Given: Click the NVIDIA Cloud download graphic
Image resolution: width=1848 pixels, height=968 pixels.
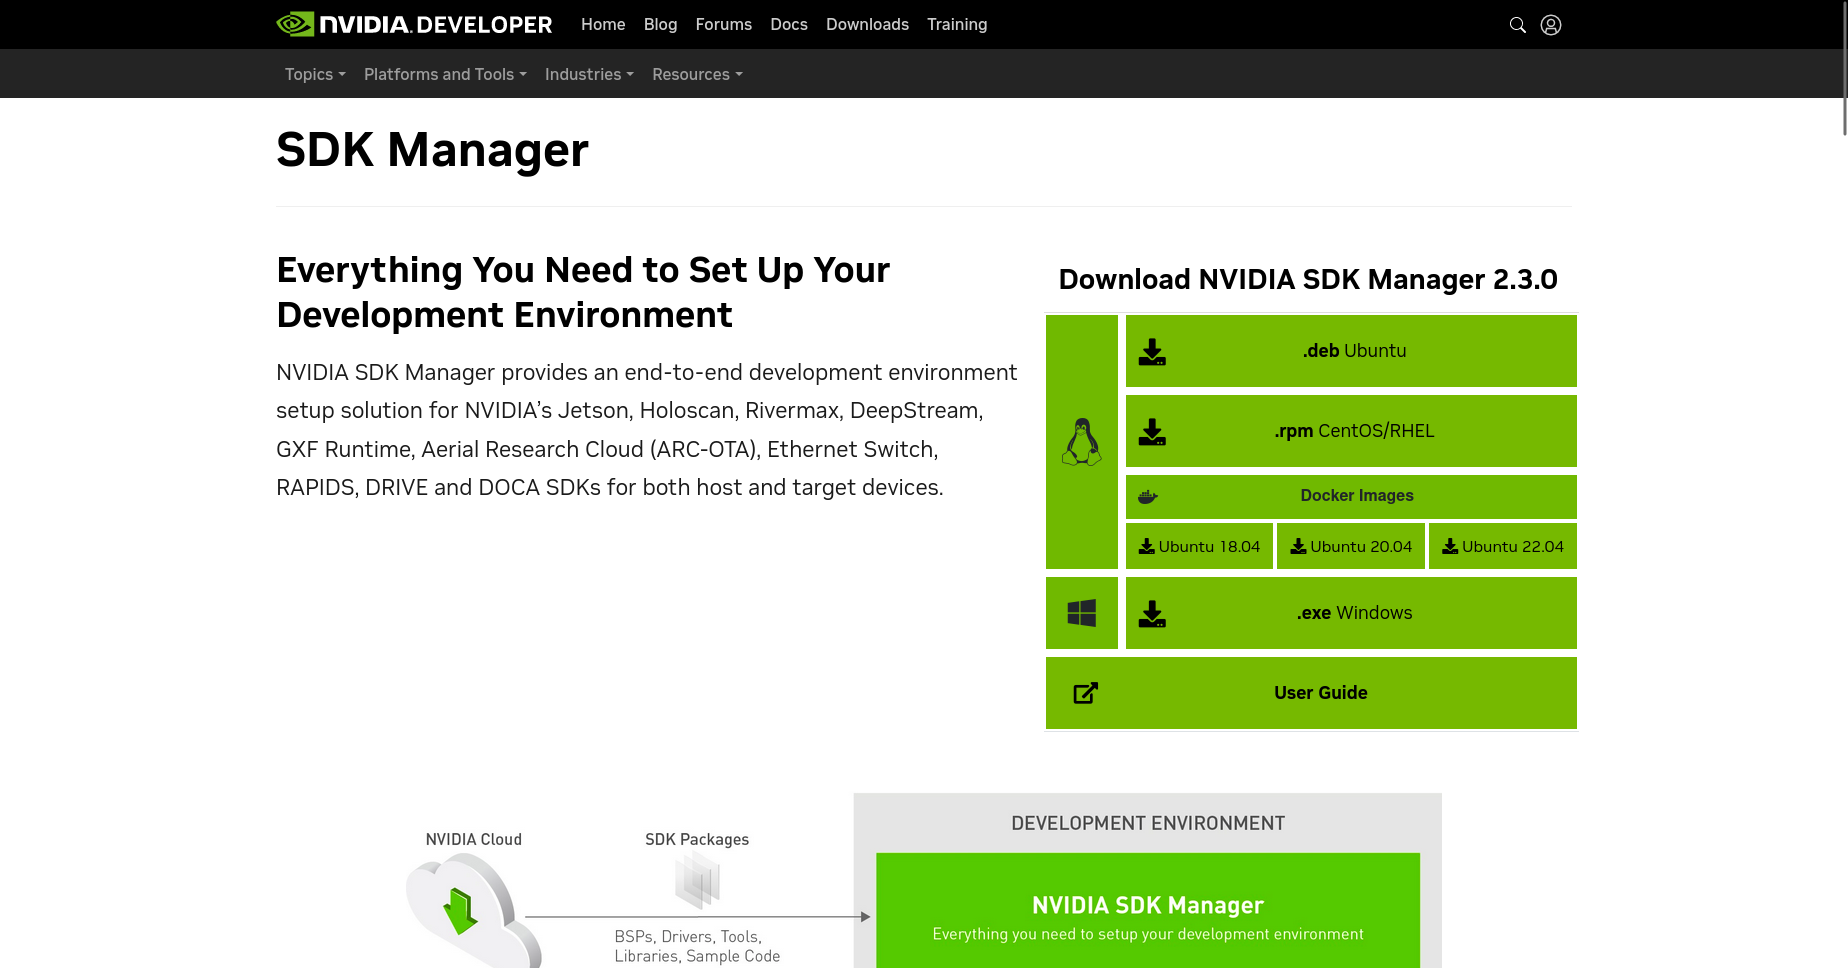Looking at the screenshot, I should tap(473, 910).
